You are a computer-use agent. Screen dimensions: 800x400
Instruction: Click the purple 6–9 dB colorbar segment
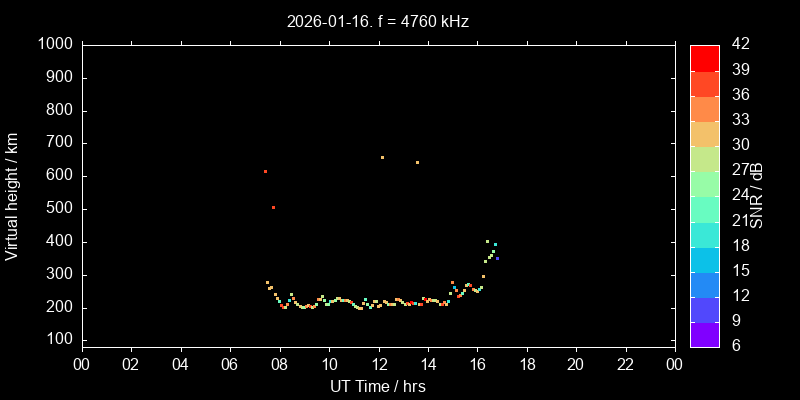click(x=704, y=334)
